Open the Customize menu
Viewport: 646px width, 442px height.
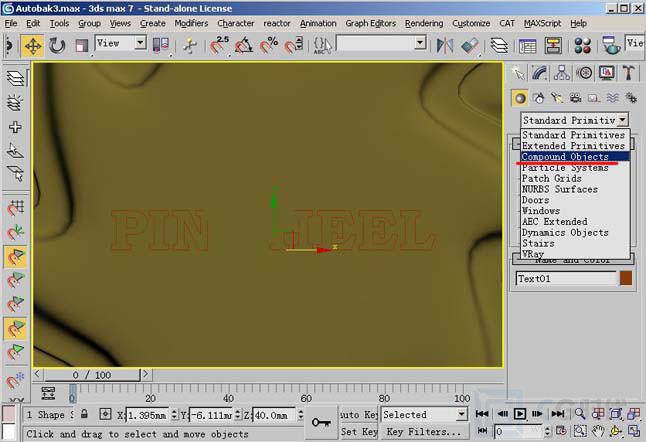471,23
